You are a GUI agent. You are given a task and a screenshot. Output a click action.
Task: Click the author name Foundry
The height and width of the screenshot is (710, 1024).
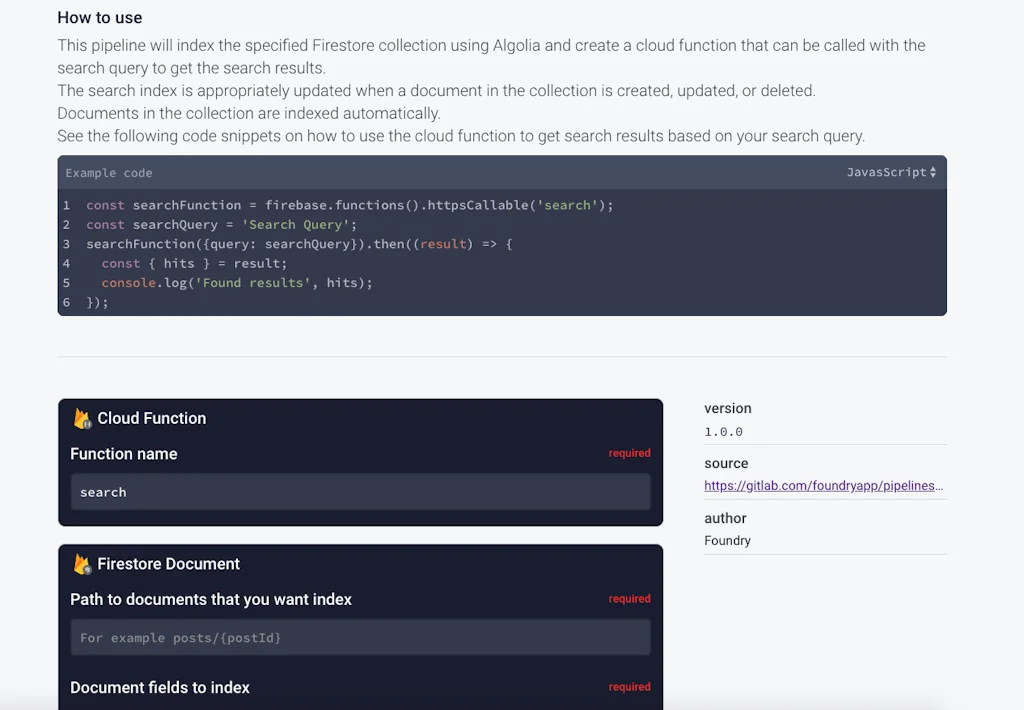(727, 541)
